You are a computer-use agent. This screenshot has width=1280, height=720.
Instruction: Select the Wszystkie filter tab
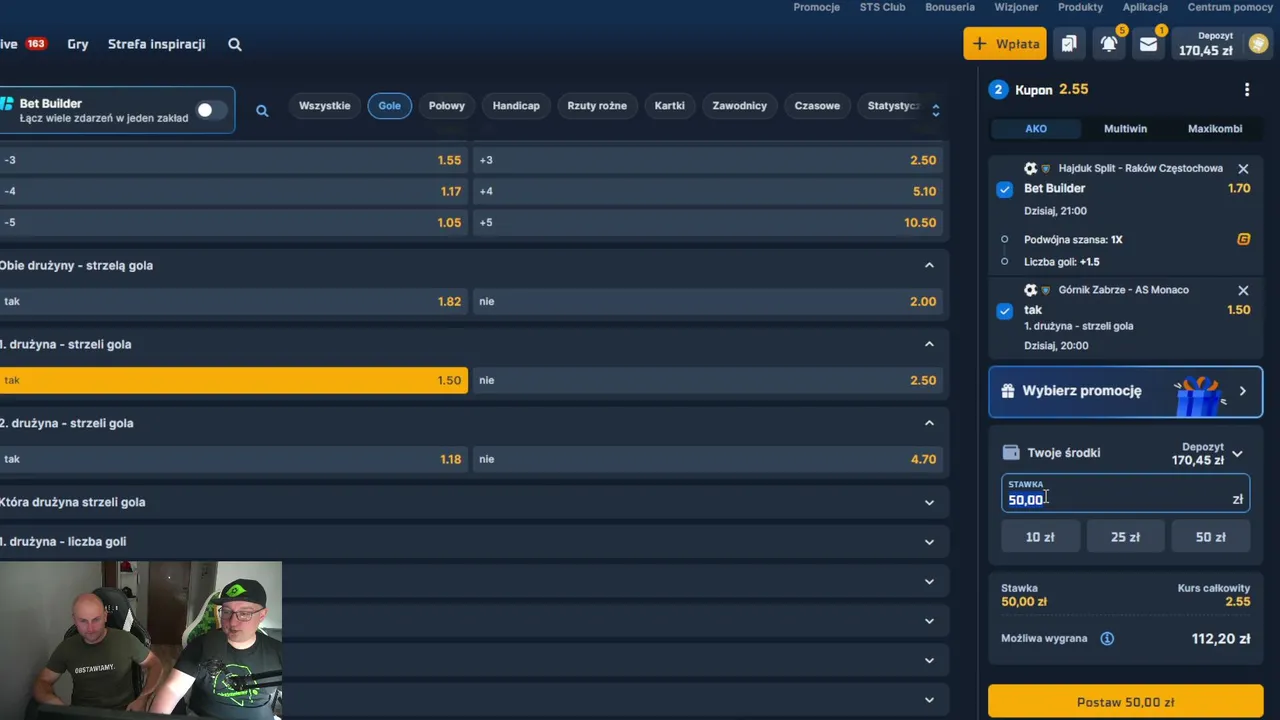tap(325, 106)
